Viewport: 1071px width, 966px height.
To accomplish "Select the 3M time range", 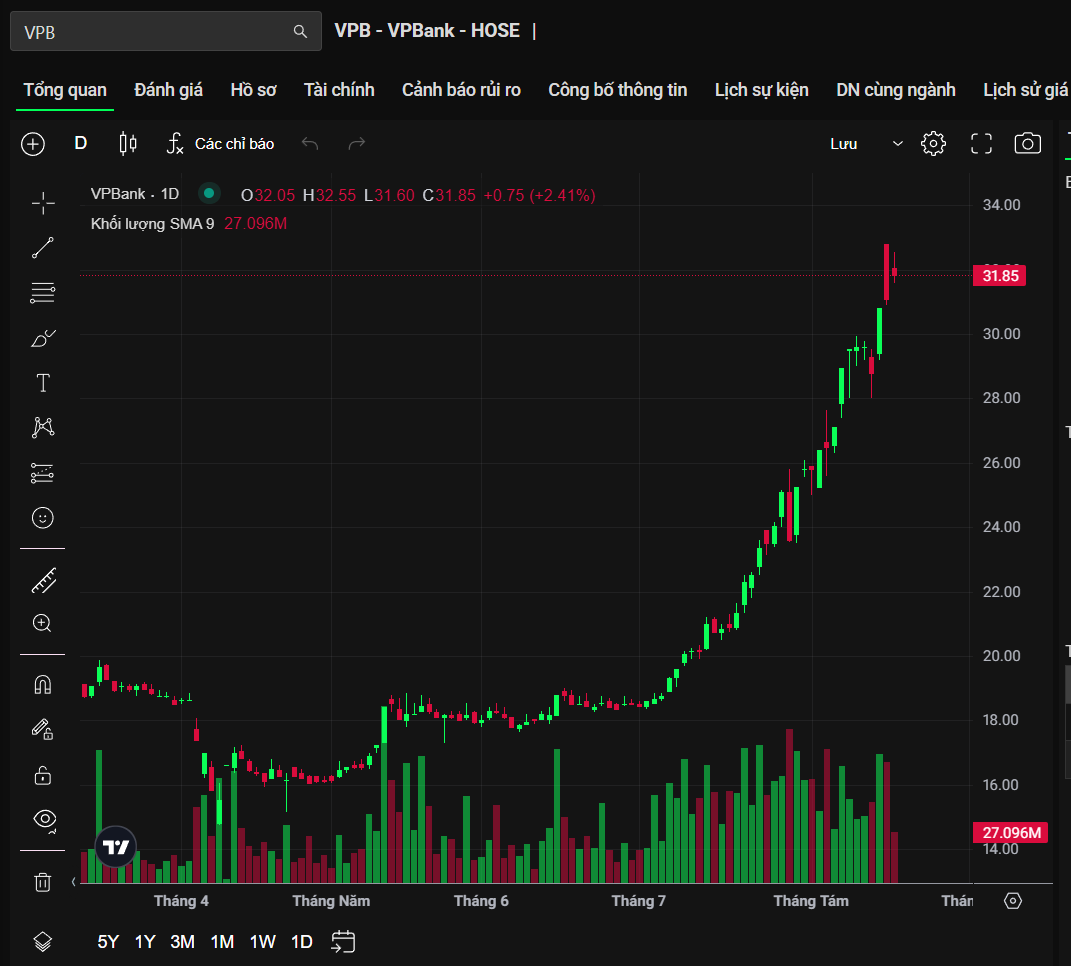I will pos(182,941).
